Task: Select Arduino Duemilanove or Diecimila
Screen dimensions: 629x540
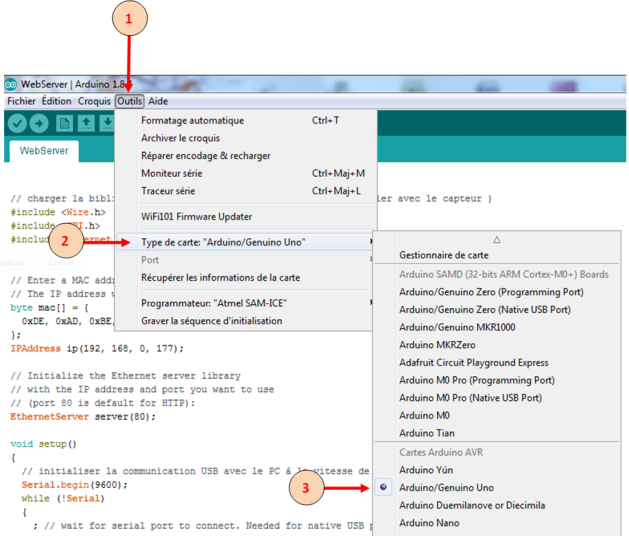Action: [497, 505]
